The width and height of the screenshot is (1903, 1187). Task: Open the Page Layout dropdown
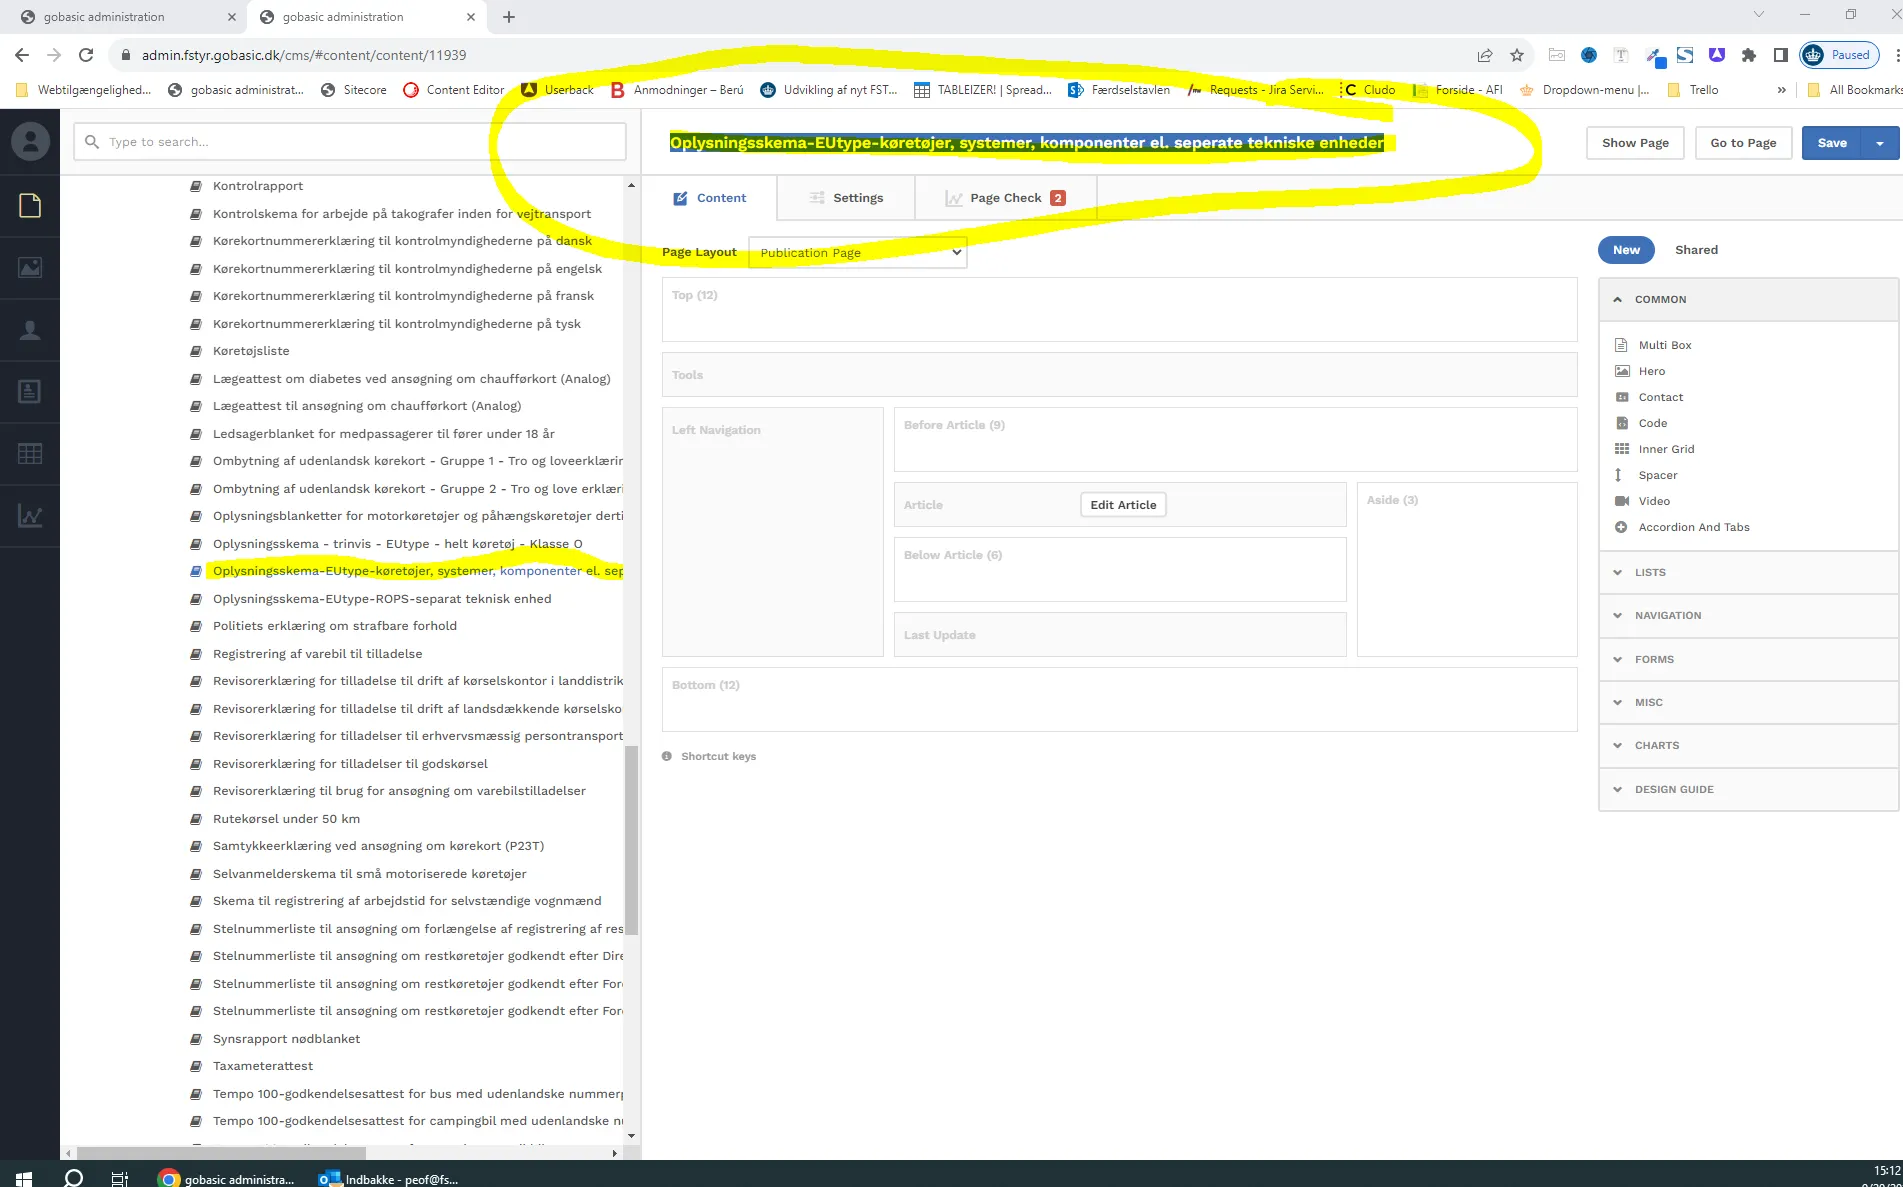(857, 253)
